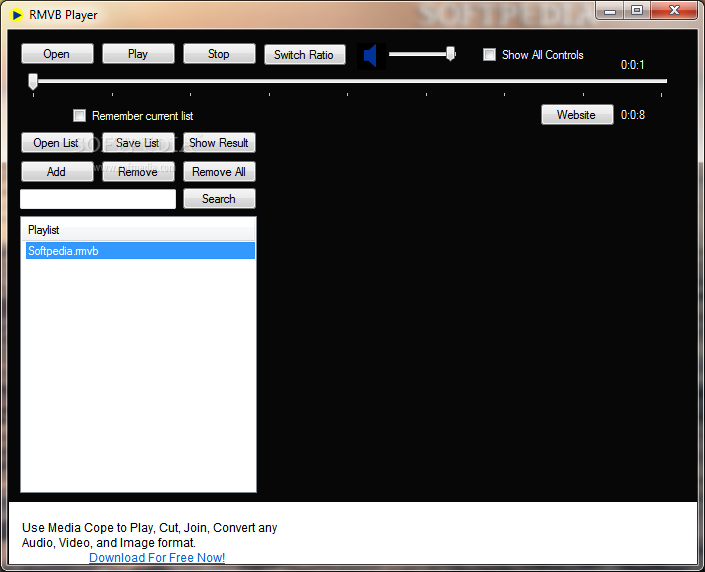Click the playback seek bar thumb
Screen dimensions: 705x572
33,82
